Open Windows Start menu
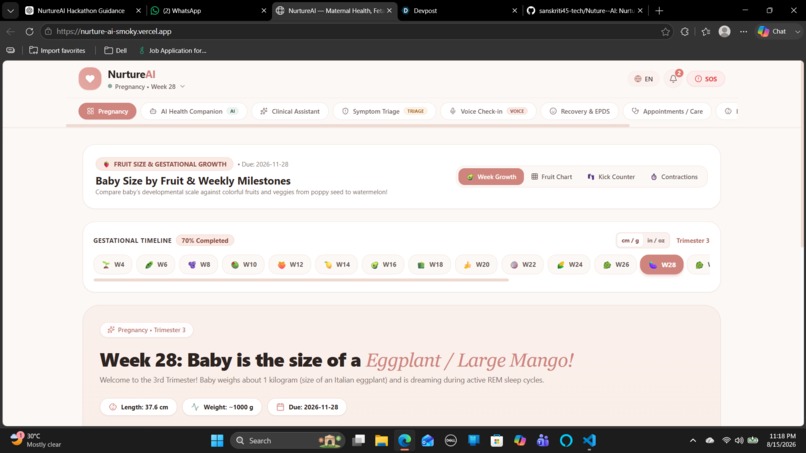Viewport: 806px width, 453px height. [217, 441]
